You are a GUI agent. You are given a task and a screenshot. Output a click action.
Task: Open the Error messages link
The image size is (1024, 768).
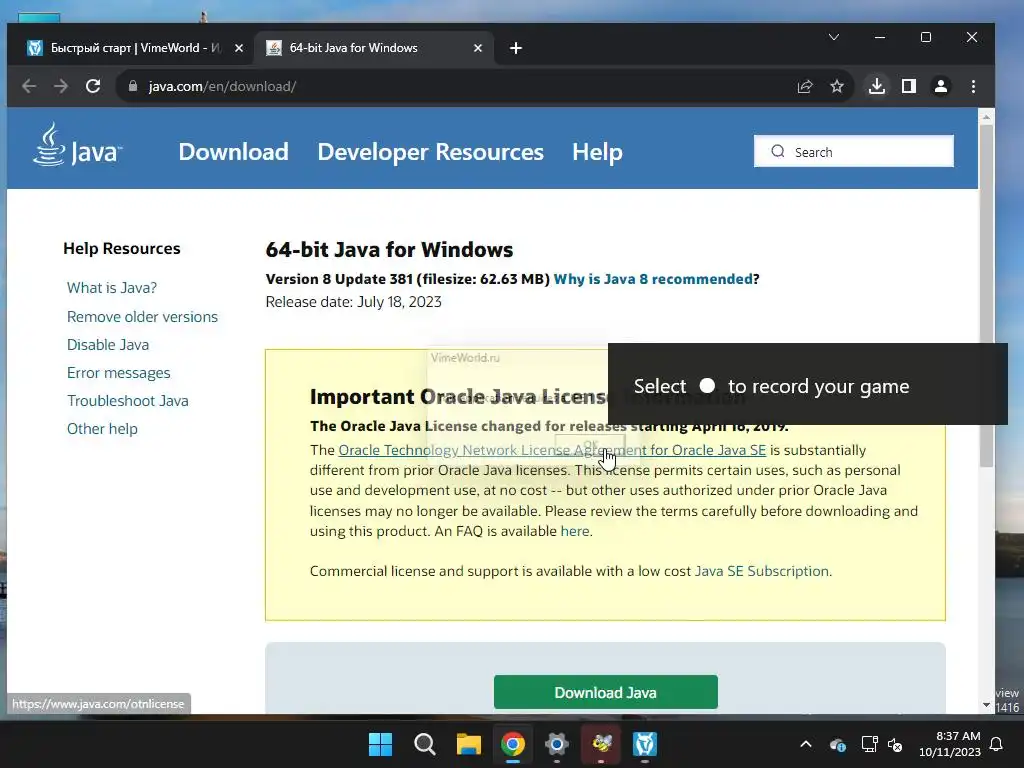click(x=118, y=373)
